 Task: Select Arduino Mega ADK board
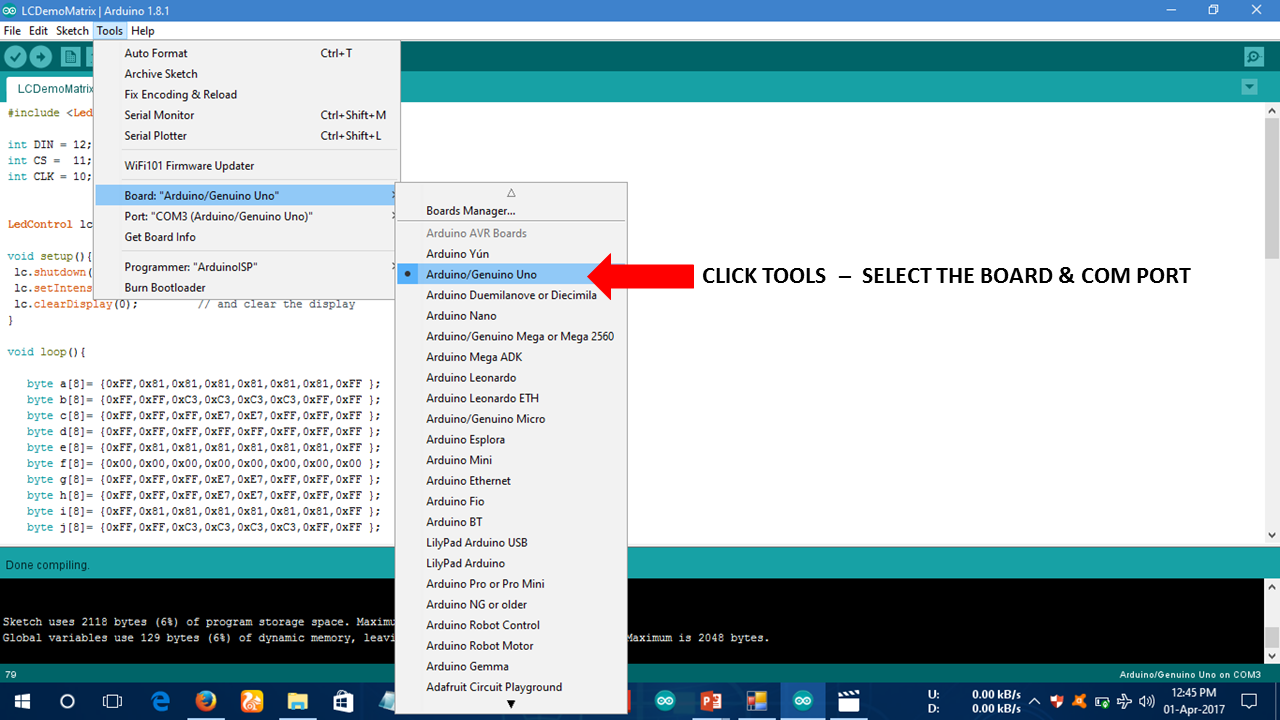pos(512,357)
